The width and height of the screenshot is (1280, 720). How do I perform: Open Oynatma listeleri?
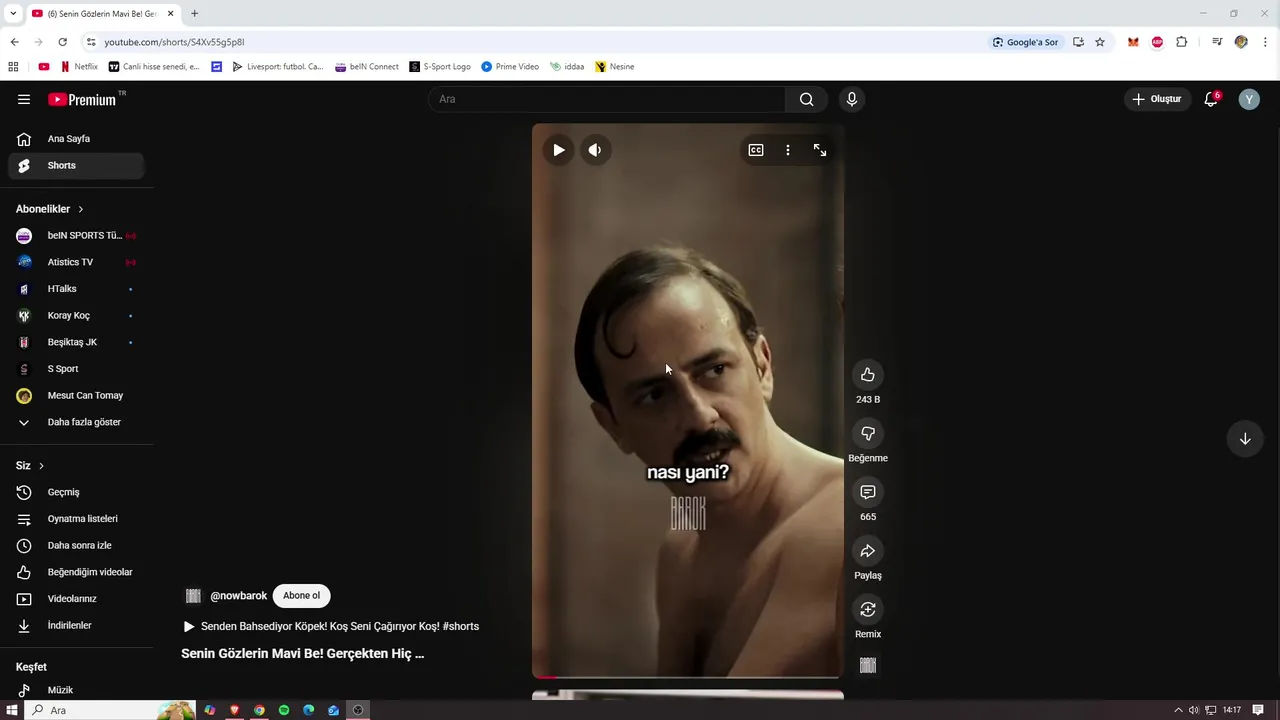76,519
